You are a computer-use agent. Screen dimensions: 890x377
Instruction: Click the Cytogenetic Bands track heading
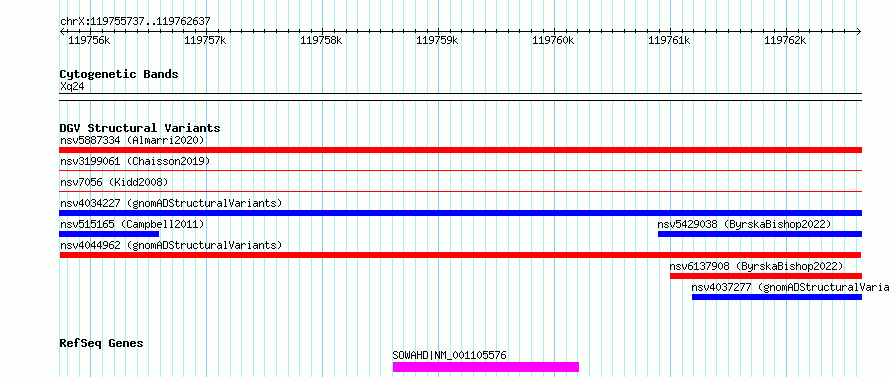pos(119,74)
